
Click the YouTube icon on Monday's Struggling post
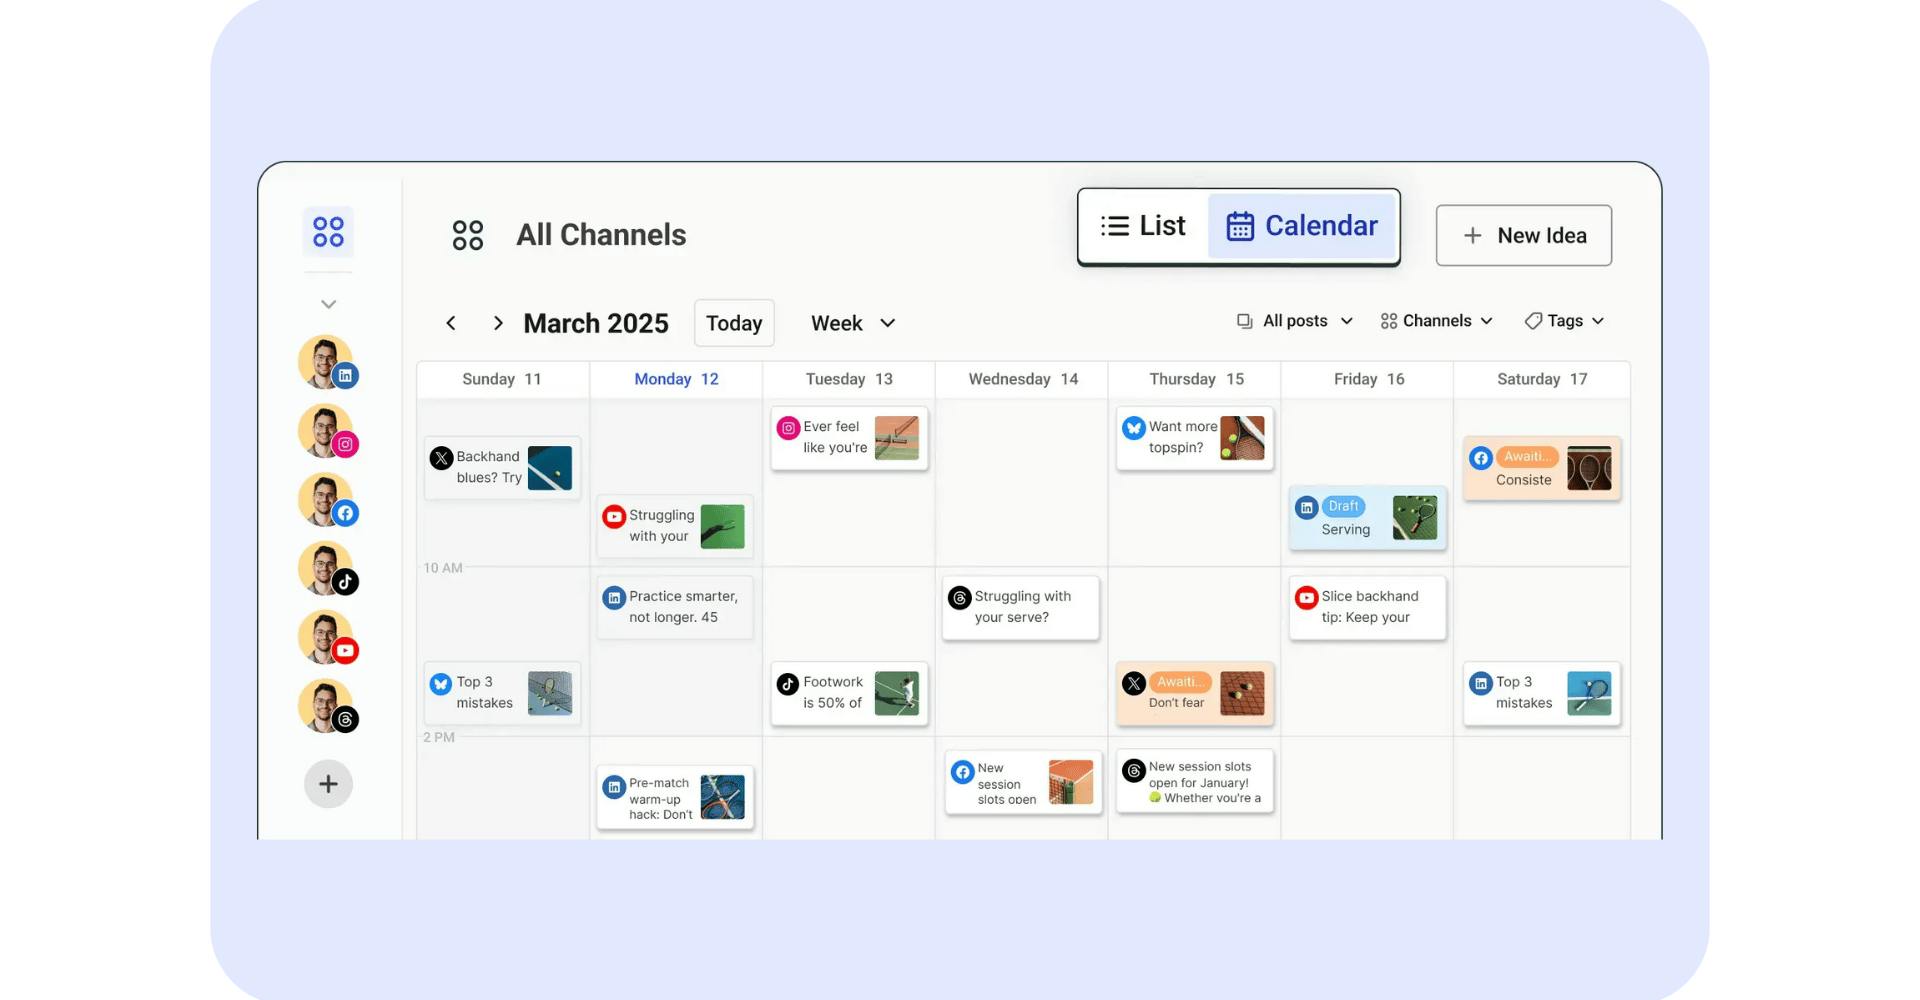(614, 517)
